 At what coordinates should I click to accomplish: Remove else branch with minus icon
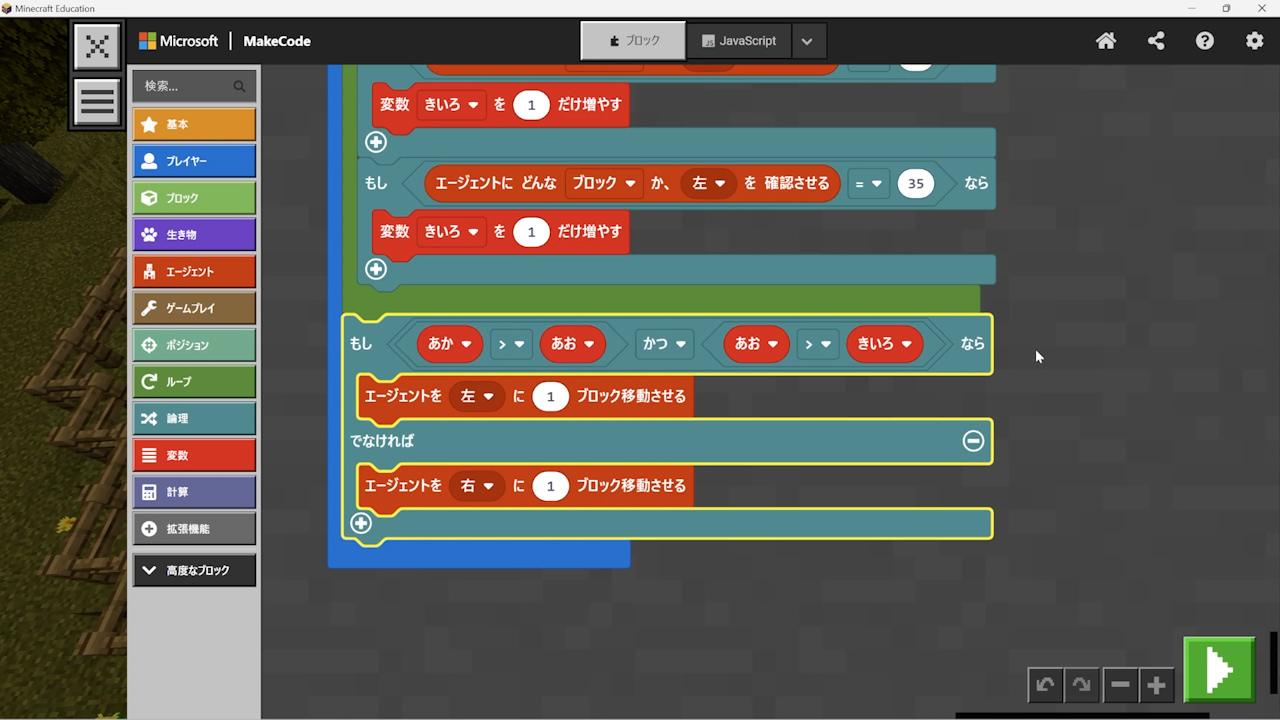973,441
